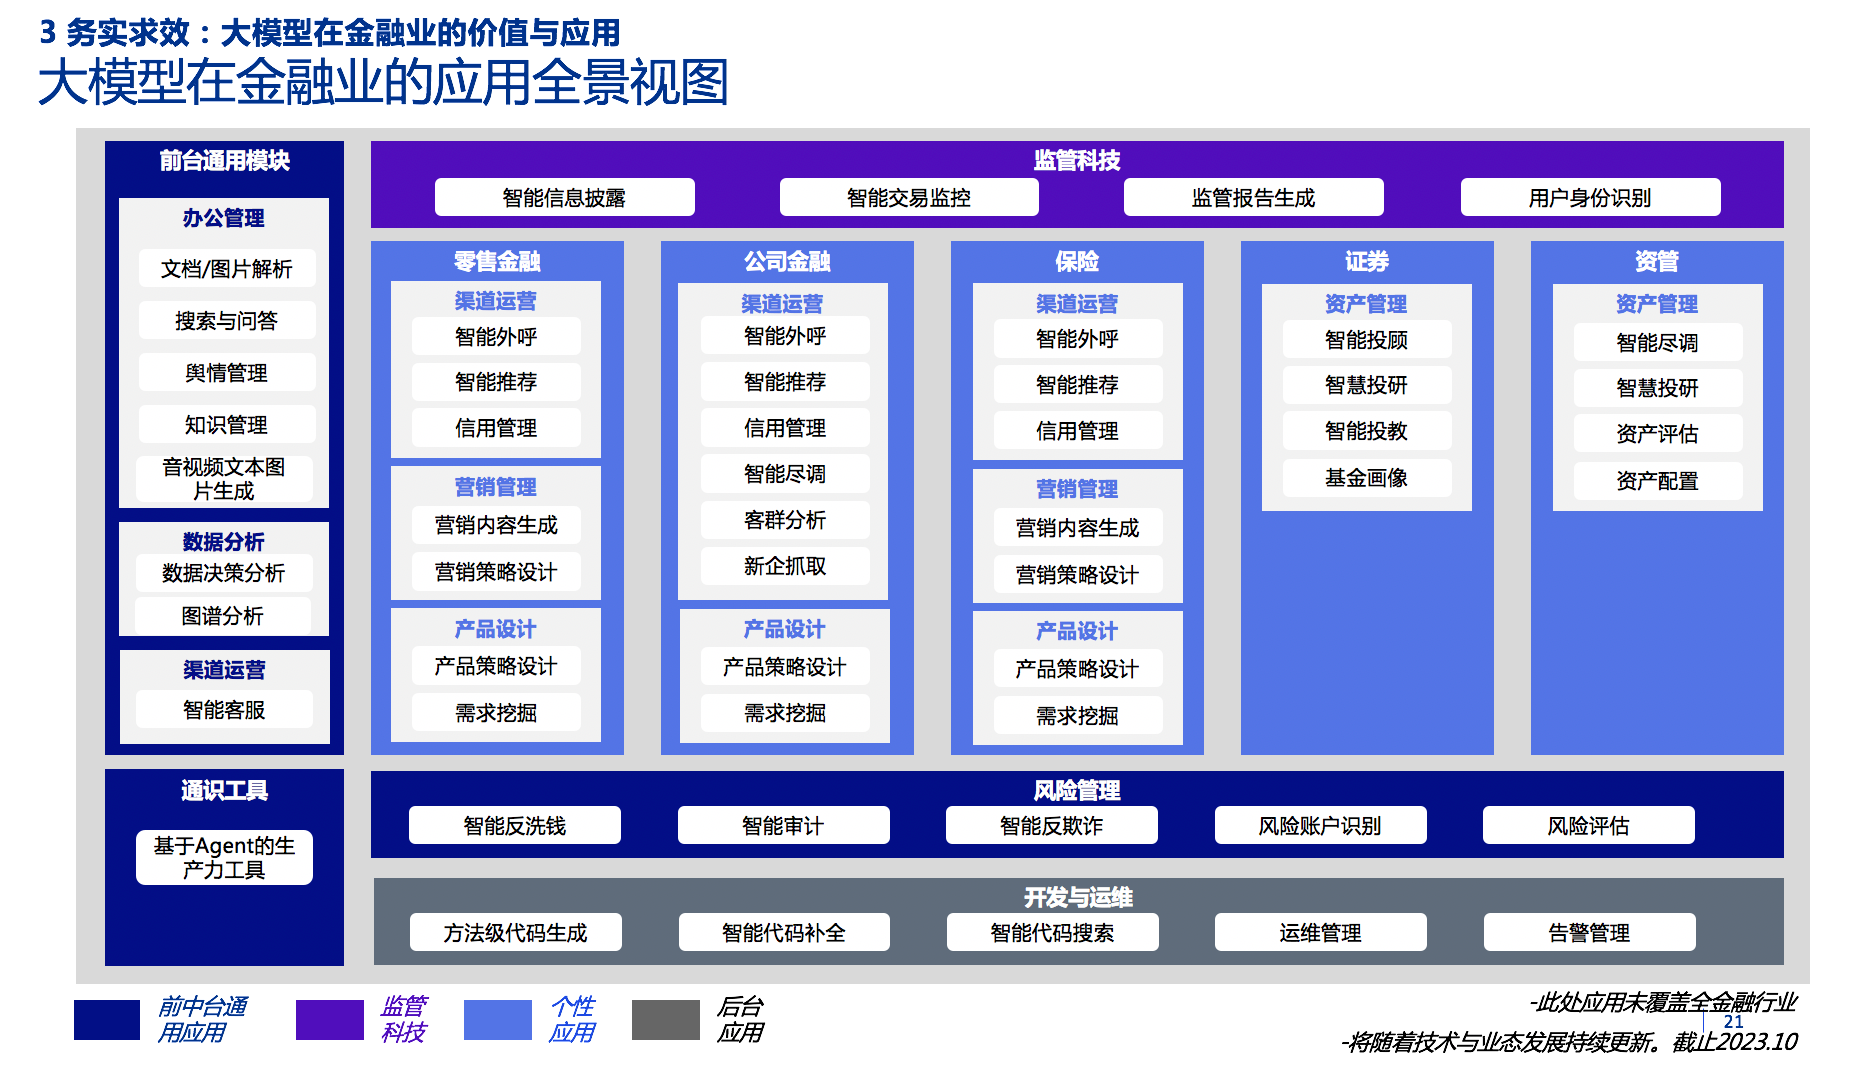Click 信用管理 in the 零售金融 column
The image size is (1858, 1078).
(x=496, y=427)
